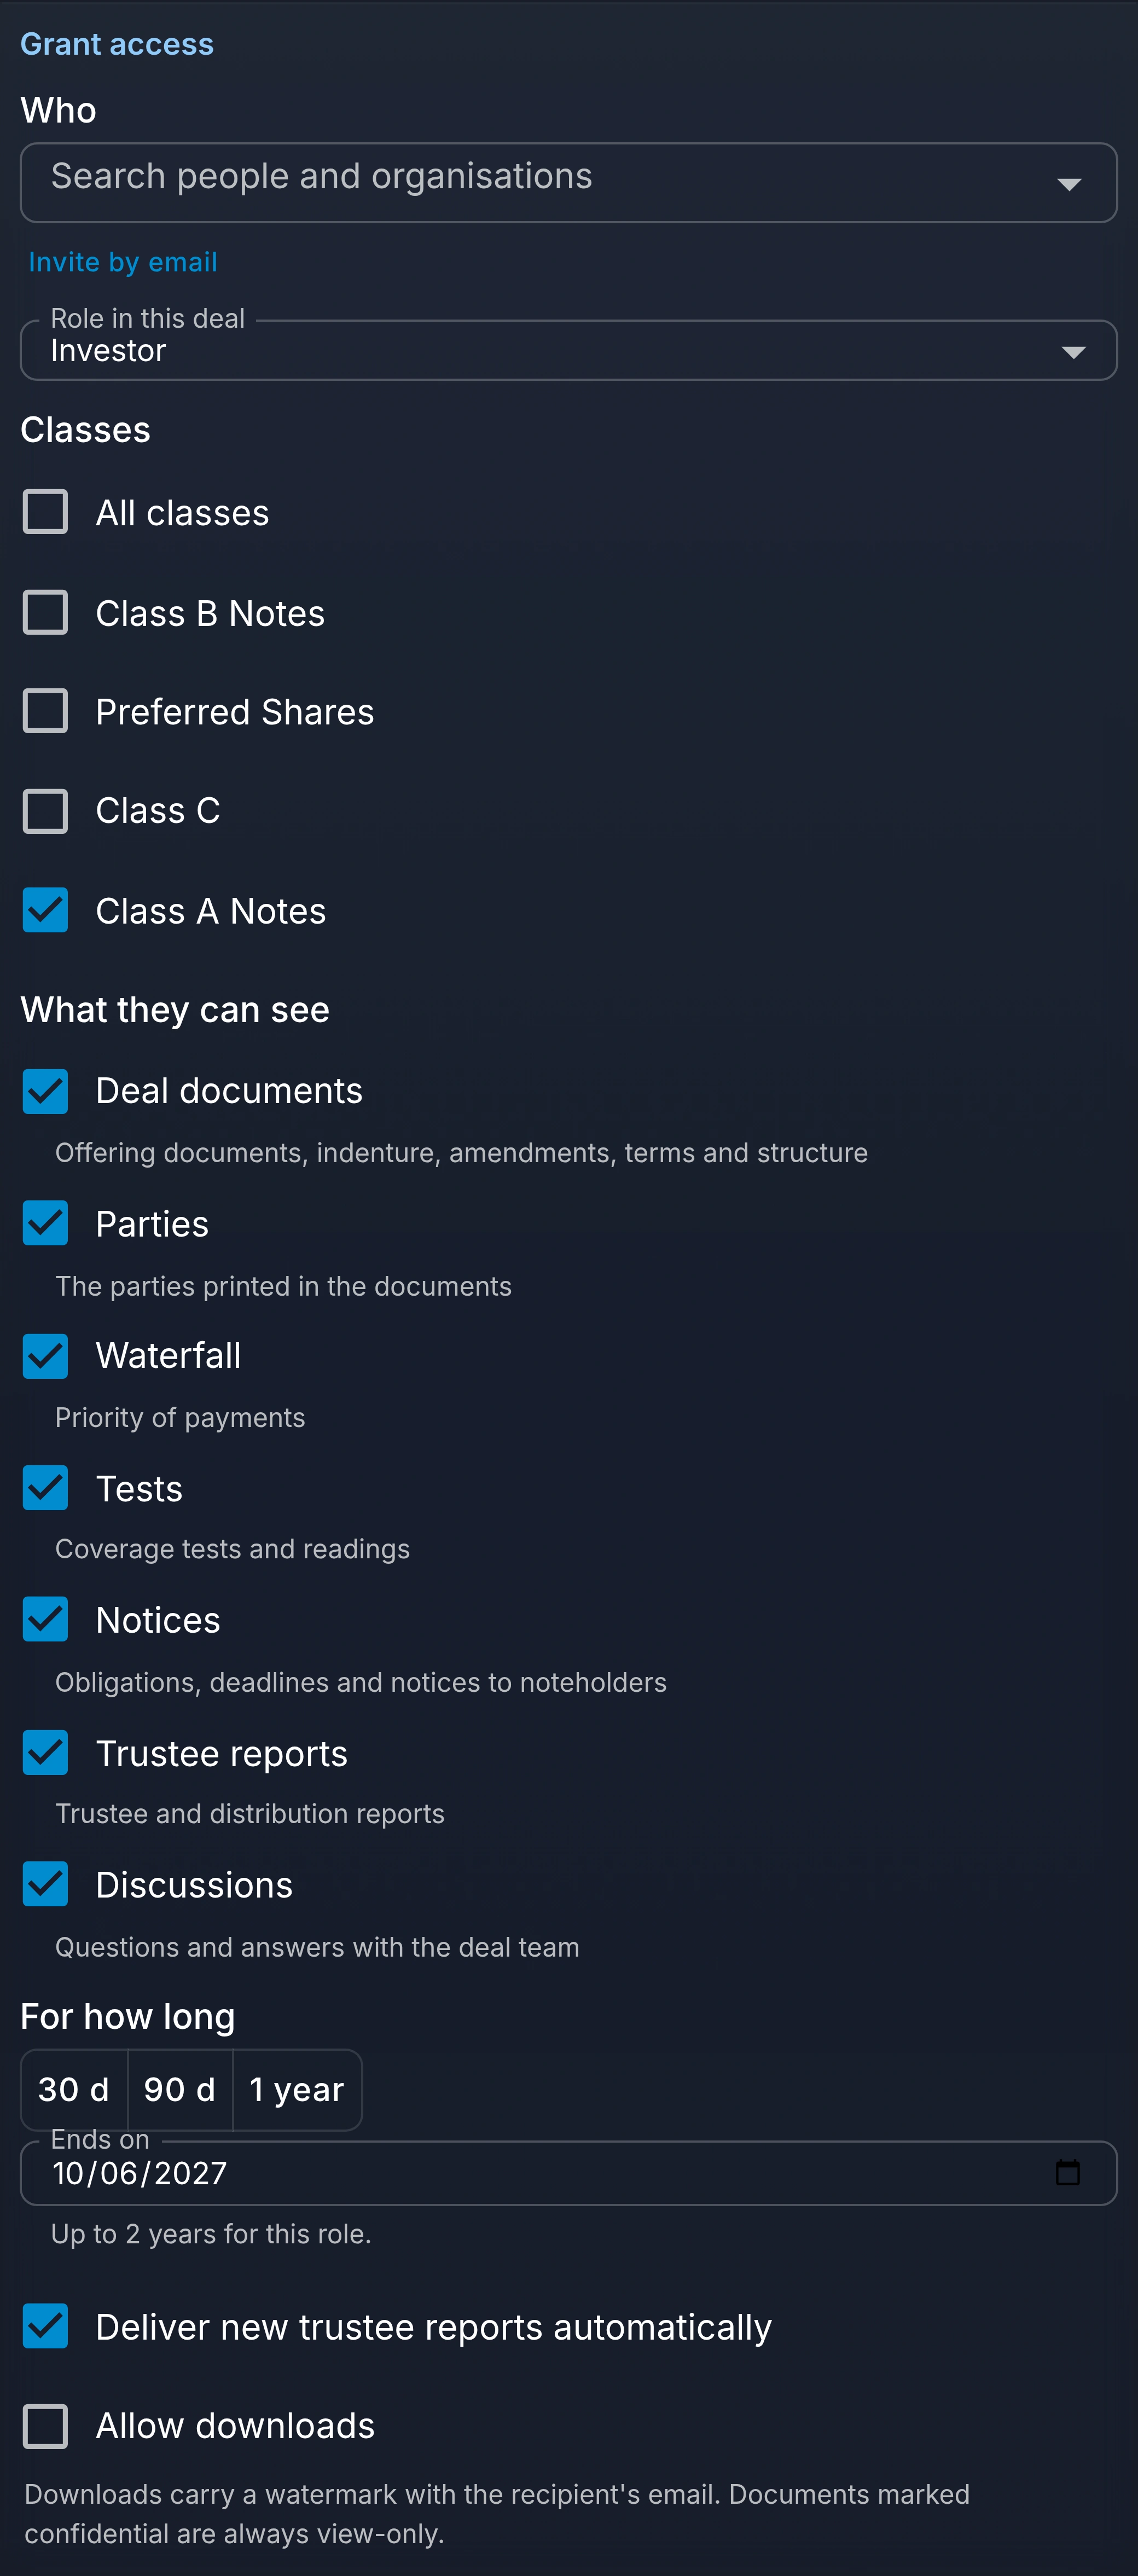
Task: Click the Grant access heading
Action: point(117,44)
